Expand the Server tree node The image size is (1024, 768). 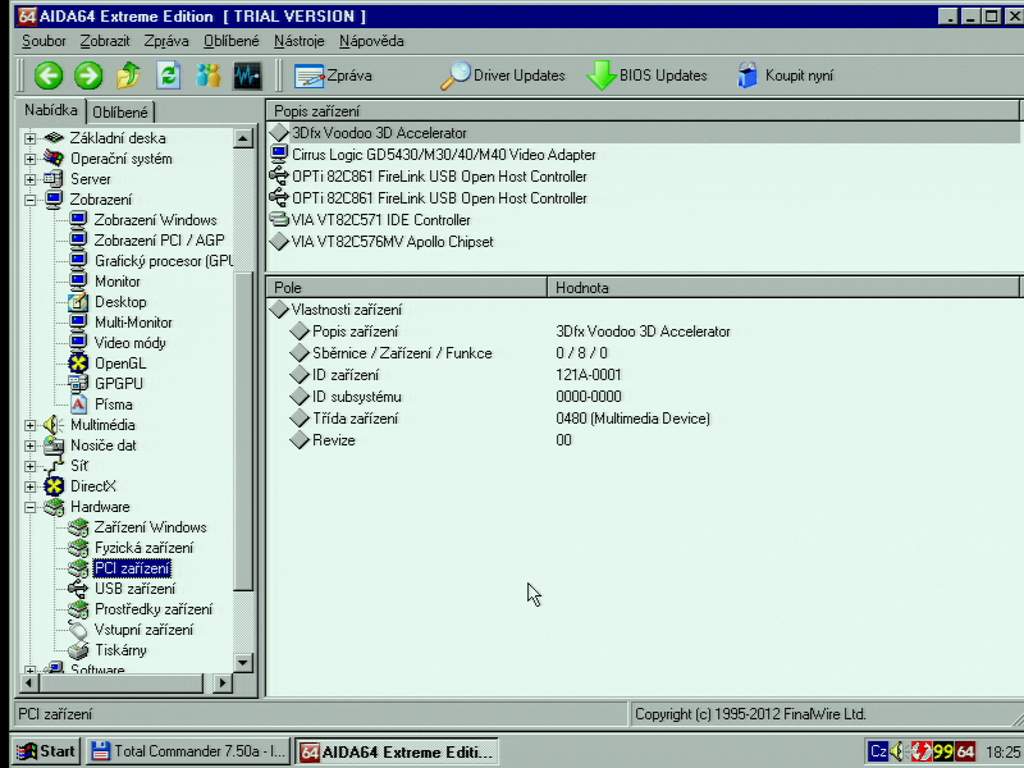tap(30, 179)
